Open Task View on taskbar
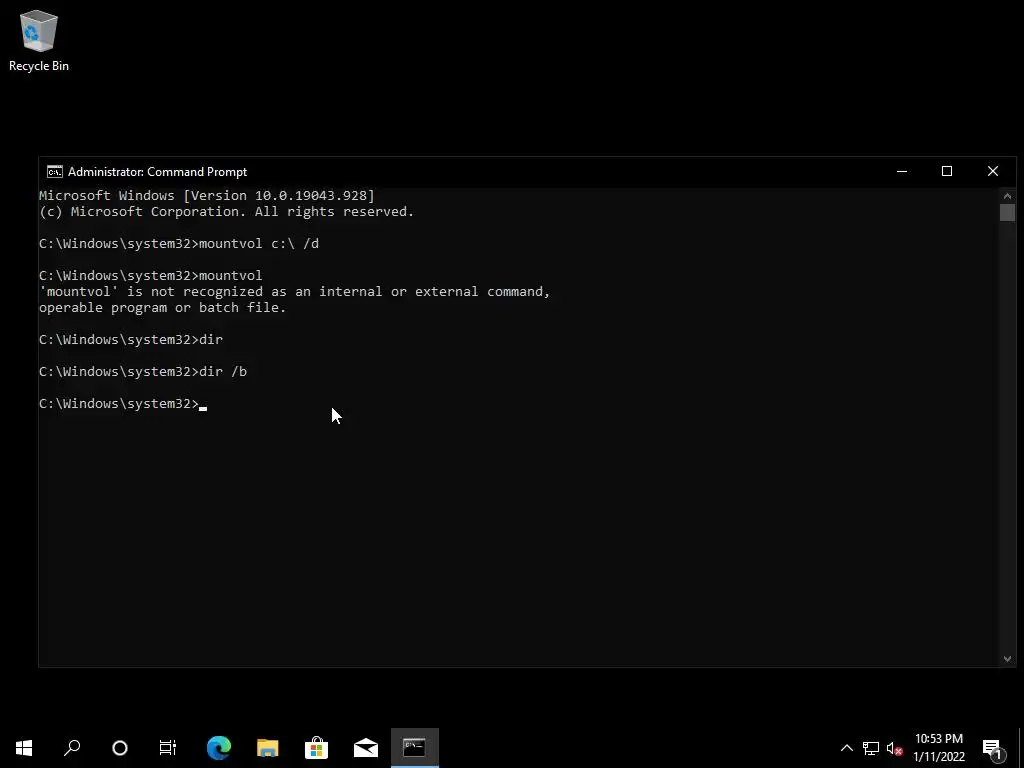The width and height of the screenshot is (1024, 768). tap(168, 748)
